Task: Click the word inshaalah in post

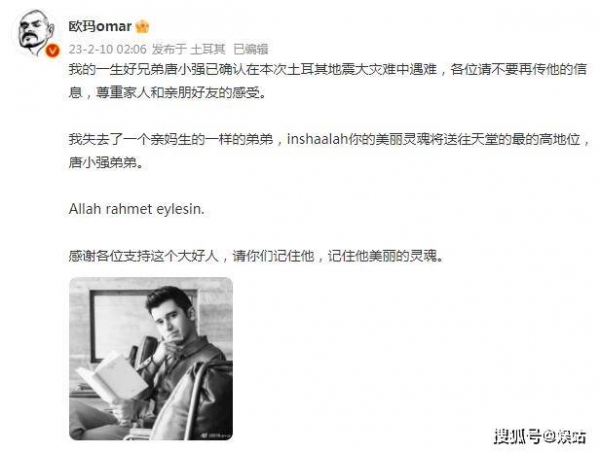Action: 317,140
